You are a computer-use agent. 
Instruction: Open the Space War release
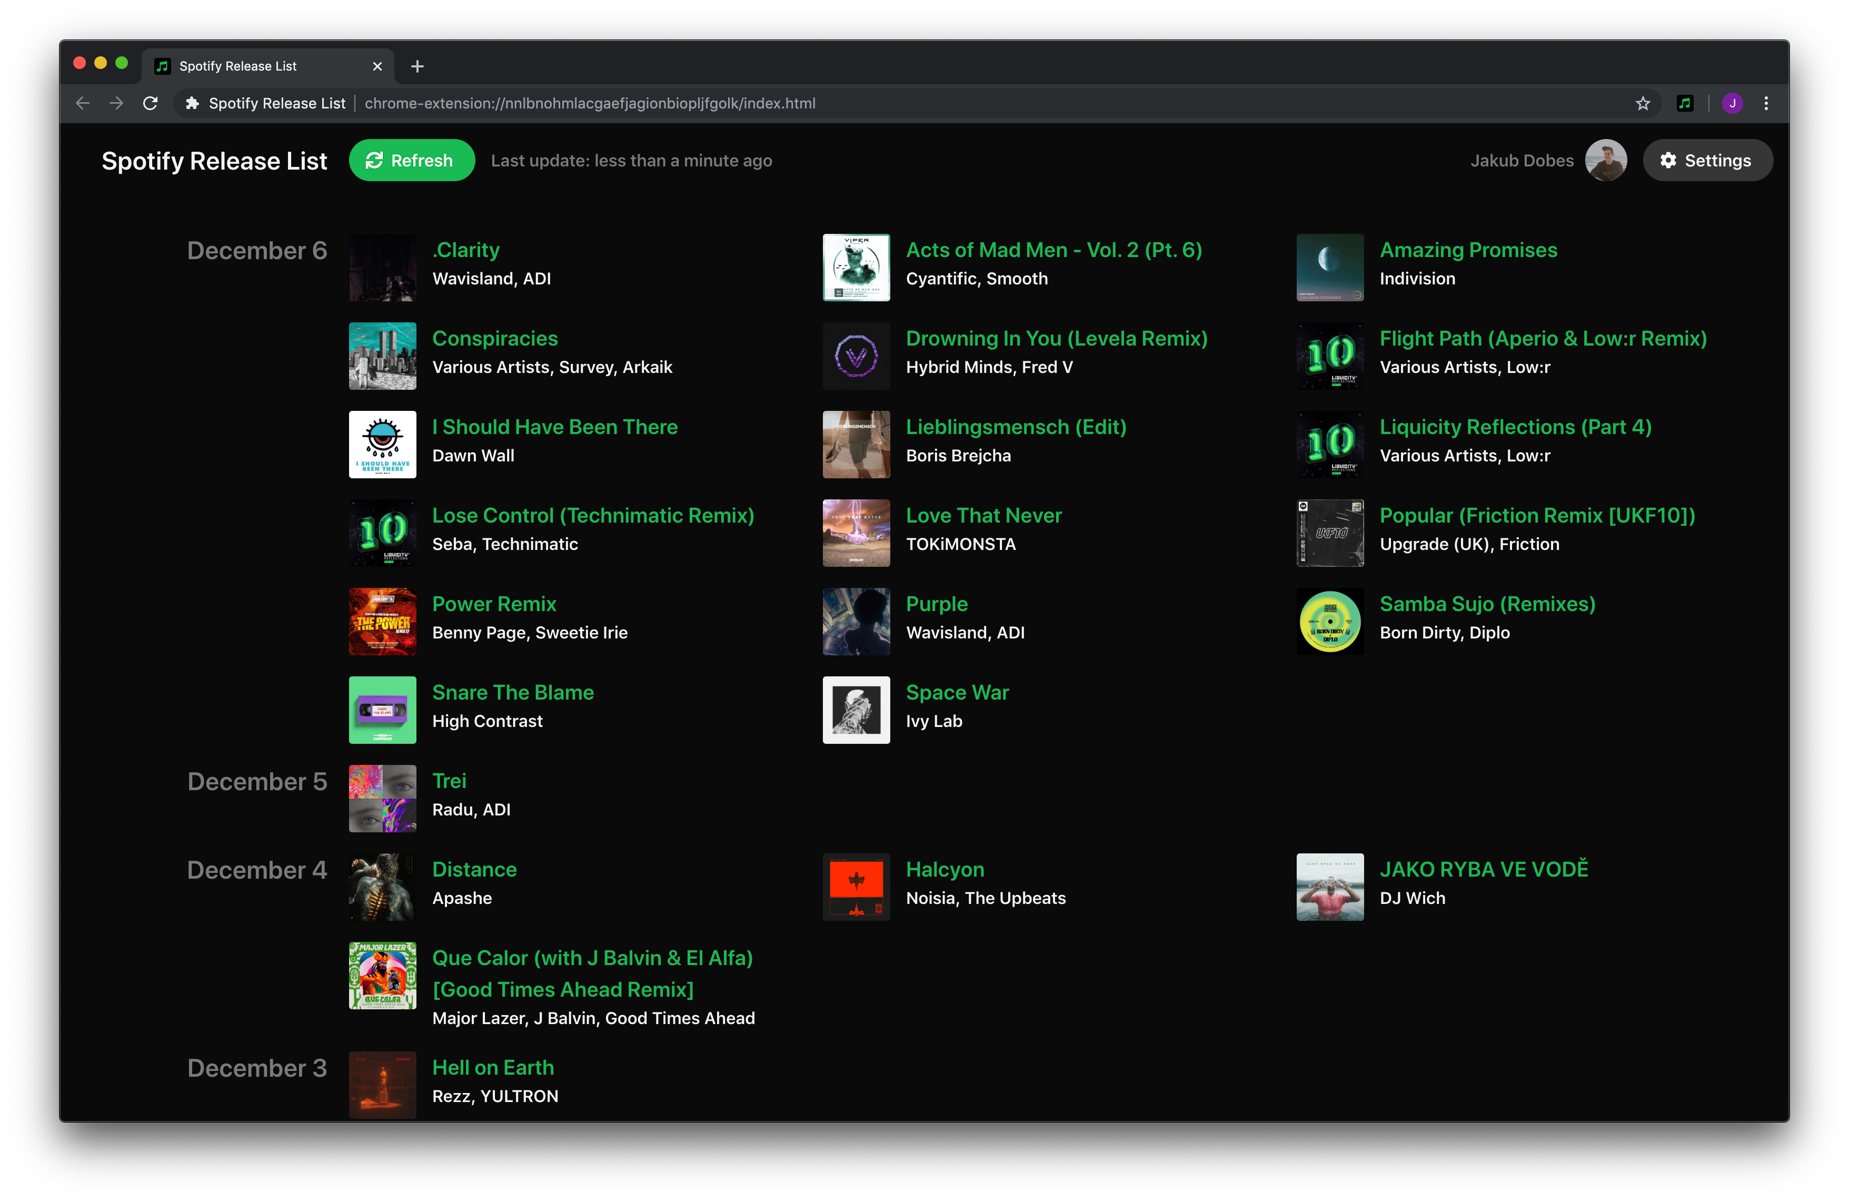[957, 692]
